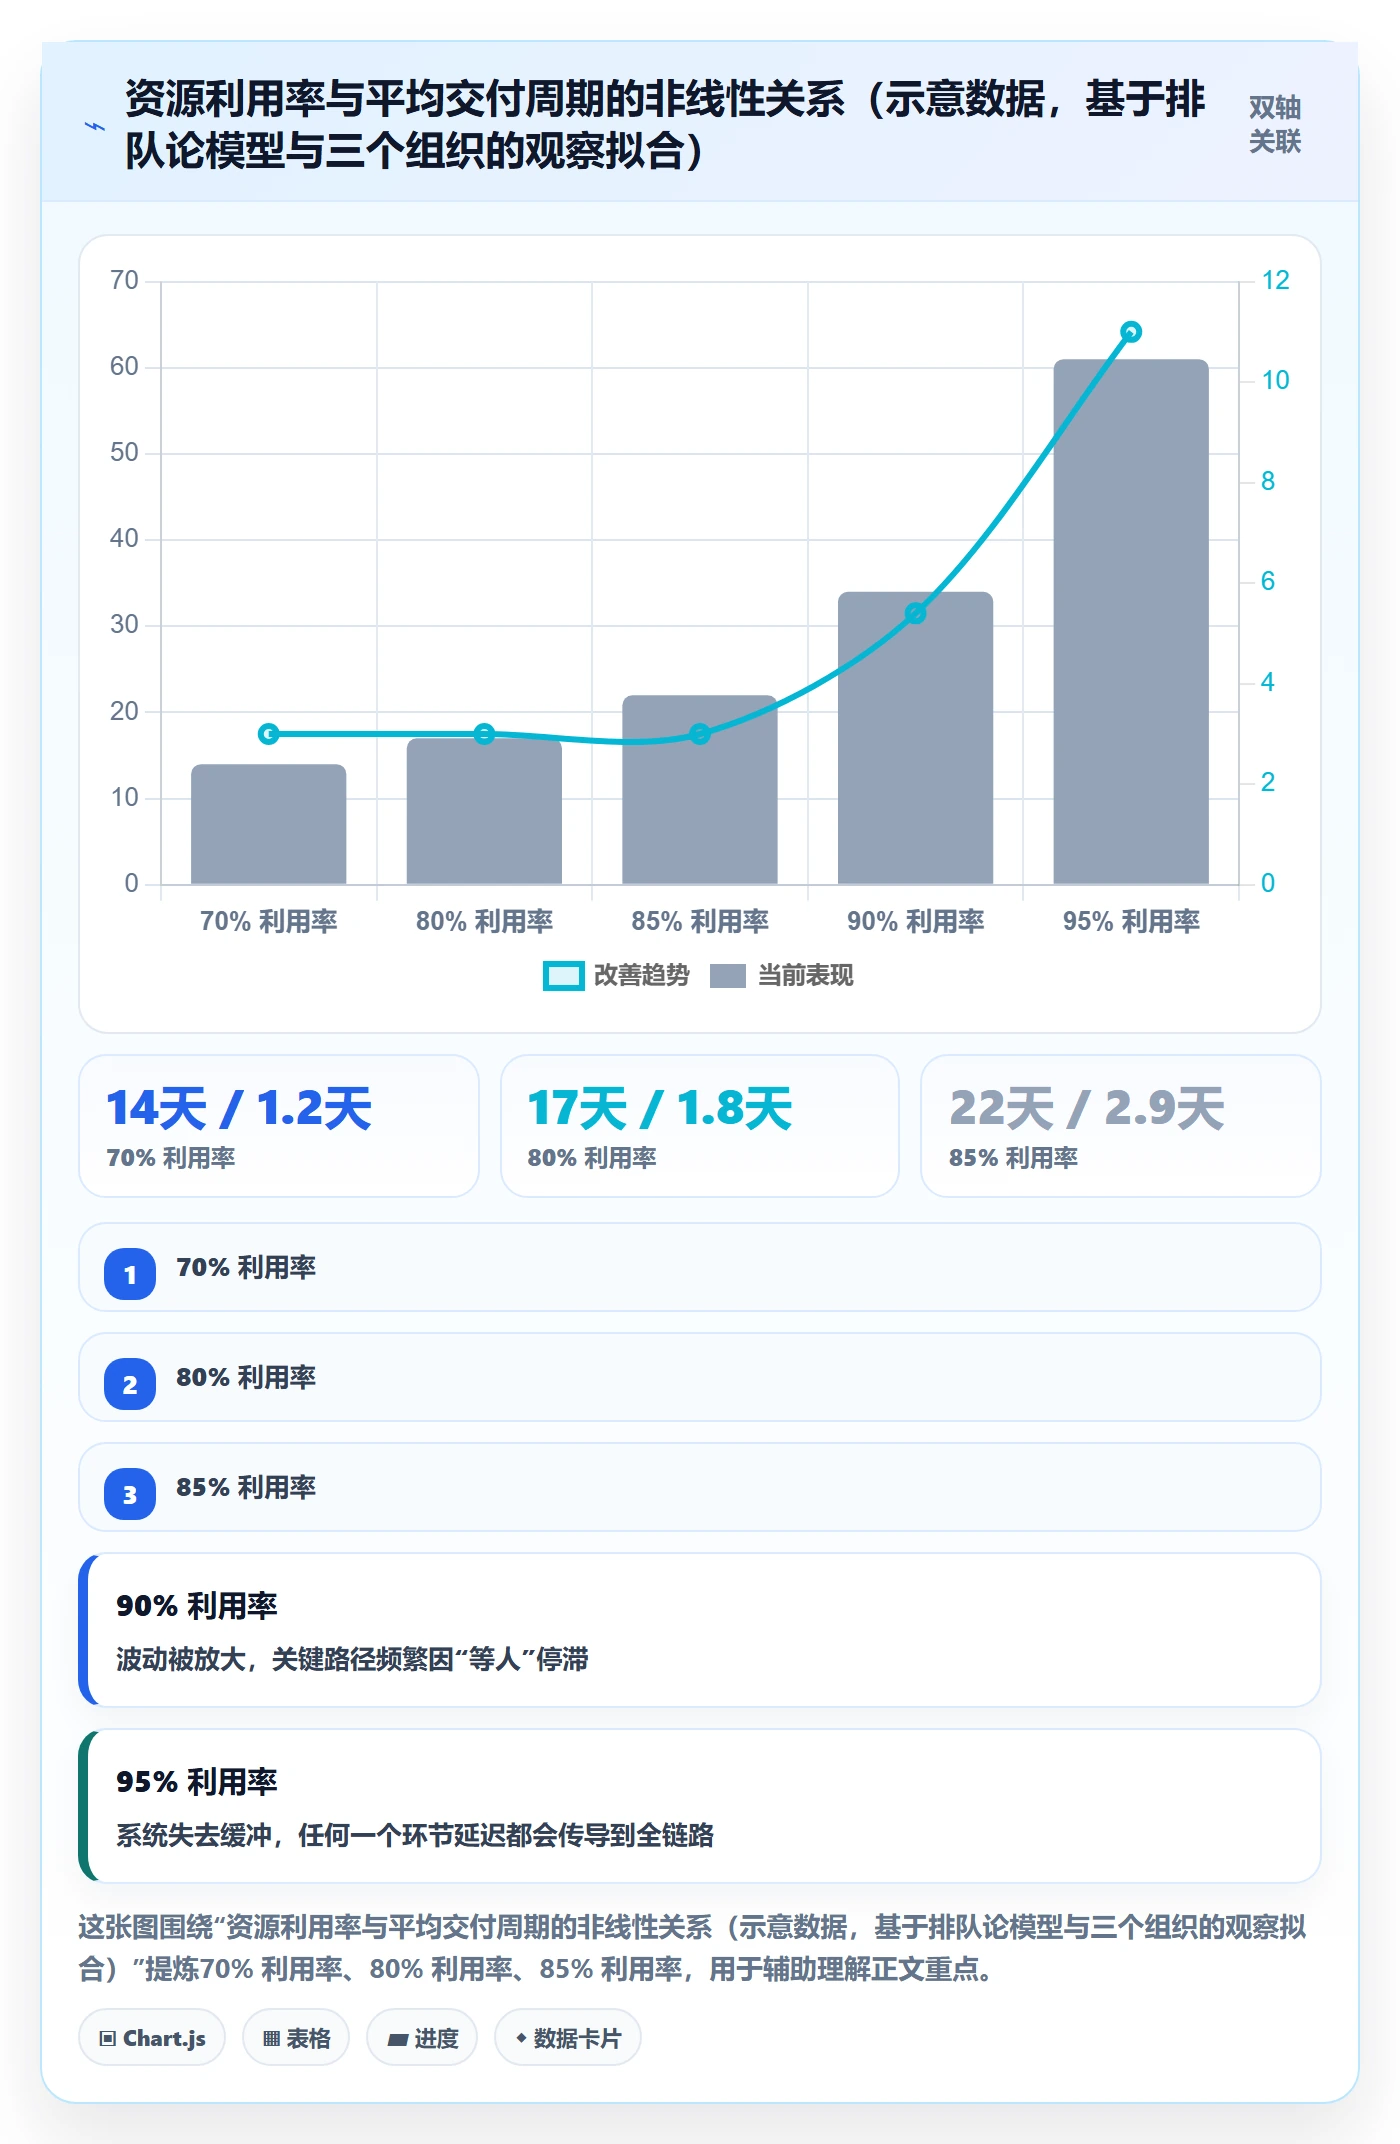Click the gray bar for 85% 利用率
This screenshot has height=2144, width=1400.
(700, 790)
